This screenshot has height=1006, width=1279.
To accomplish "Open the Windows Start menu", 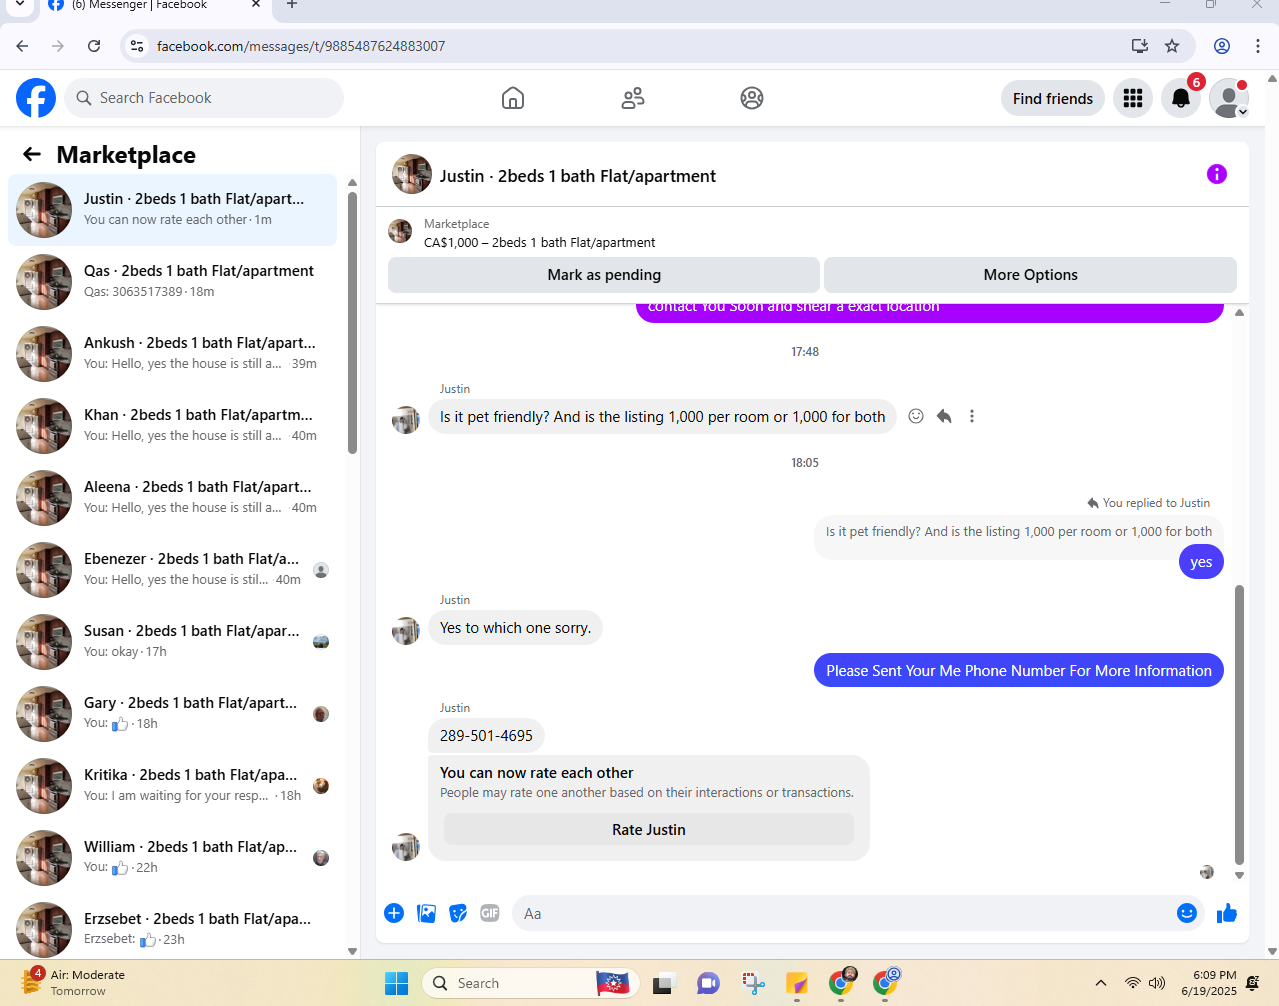I will pos(396,983).
